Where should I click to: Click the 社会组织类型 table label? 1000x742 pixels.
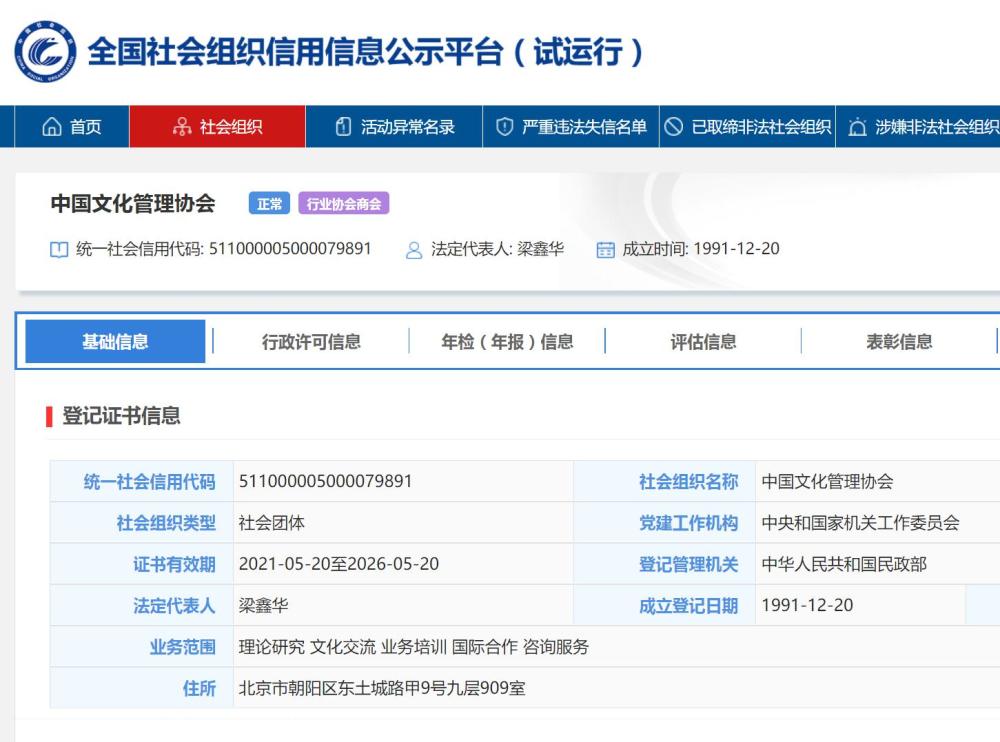point(166,523)
